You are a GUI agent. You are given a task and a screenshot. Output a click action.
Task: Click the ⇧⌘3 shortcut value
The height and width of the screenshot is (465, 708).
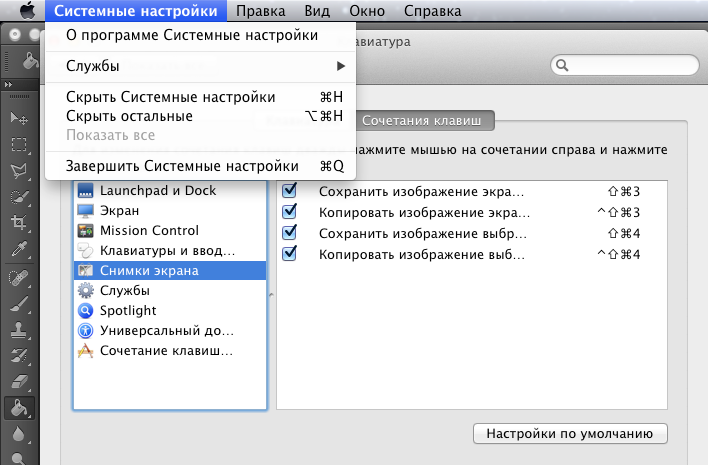pos(624,191)
